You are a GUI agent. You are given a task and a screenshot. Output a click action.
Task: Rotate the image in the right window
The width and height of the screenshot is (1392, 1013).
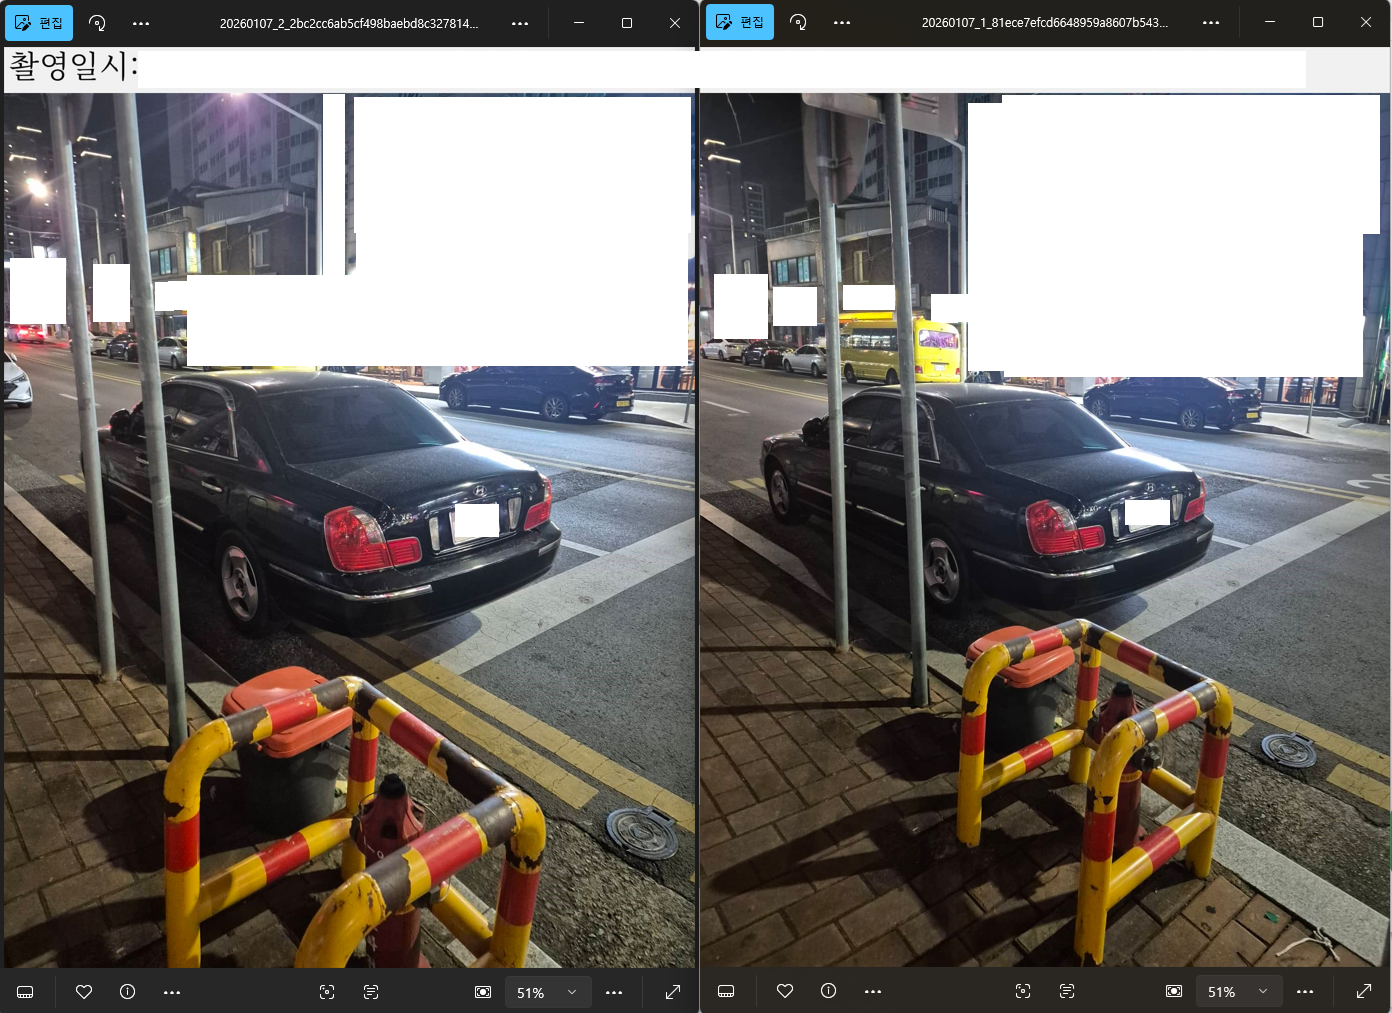(x=798, y=22)
